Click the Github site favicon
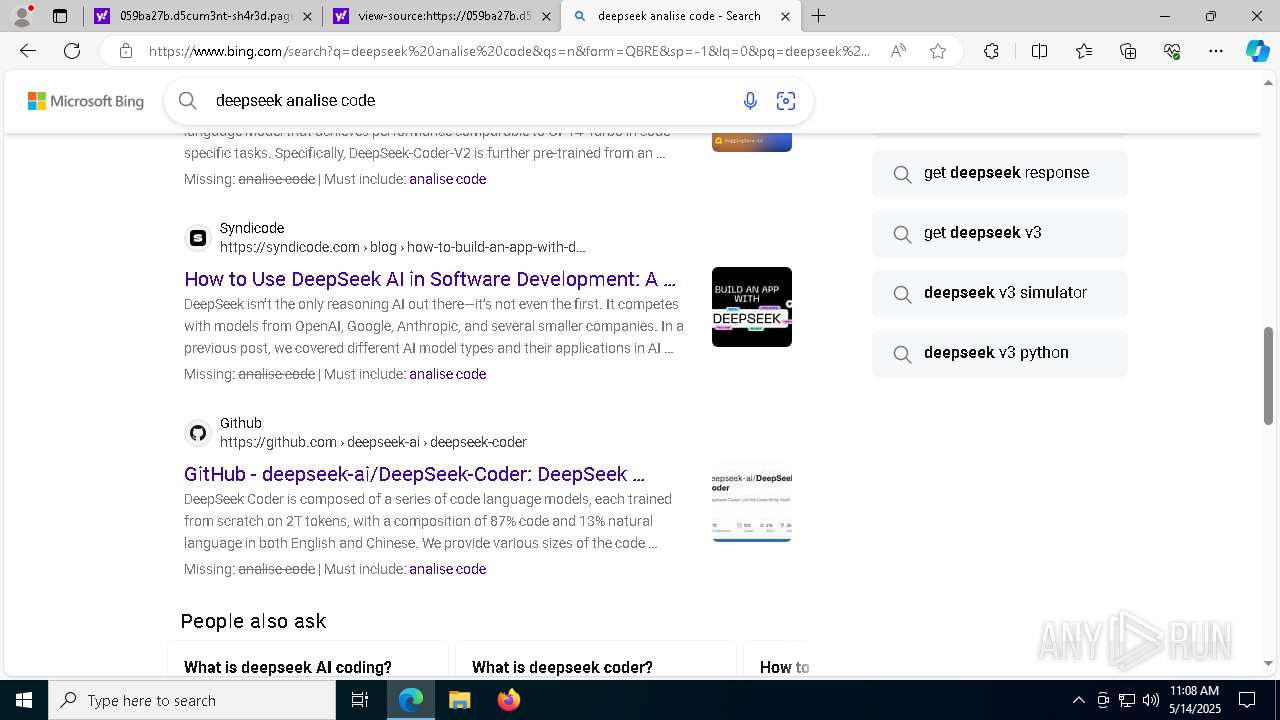The height and width of the screenshot is (720, 1280). point(198,433)
